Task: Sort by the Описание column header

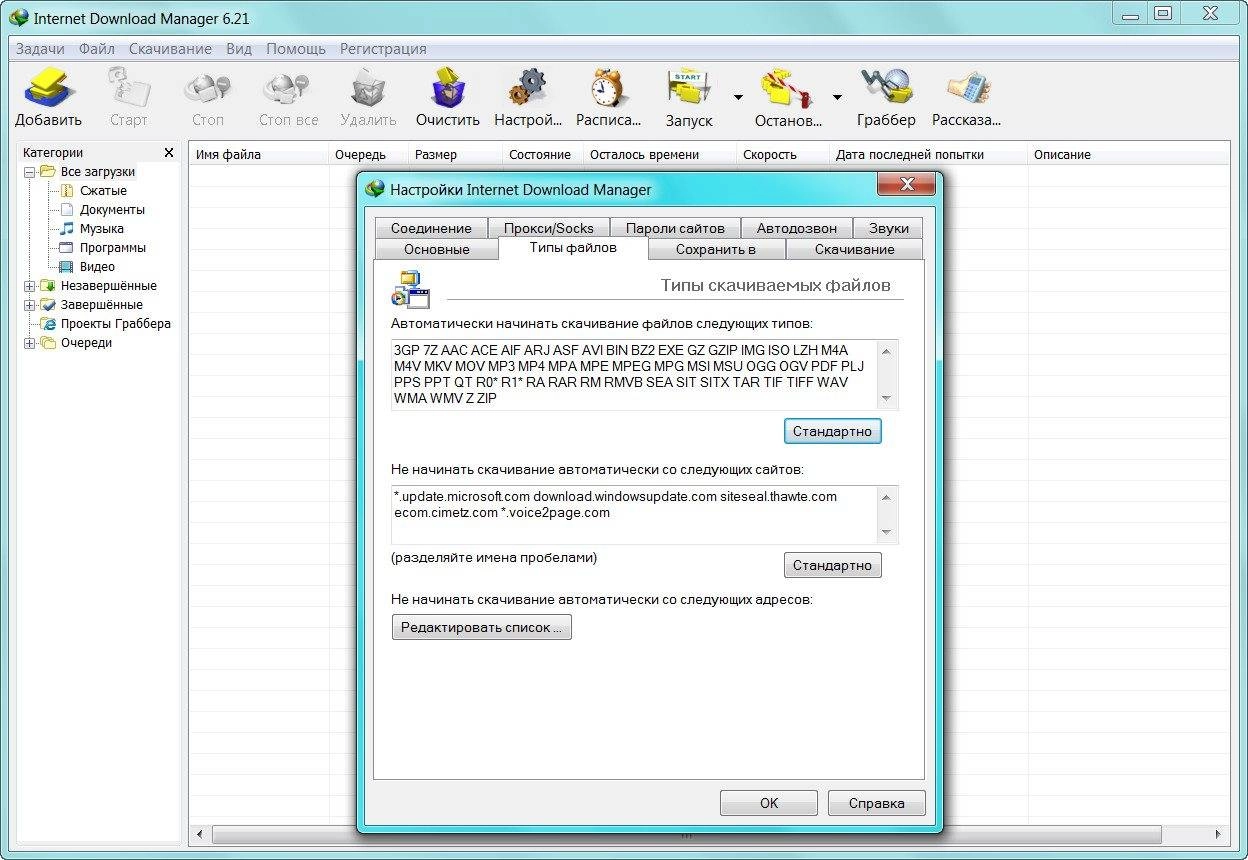Action: [1128, 154]
